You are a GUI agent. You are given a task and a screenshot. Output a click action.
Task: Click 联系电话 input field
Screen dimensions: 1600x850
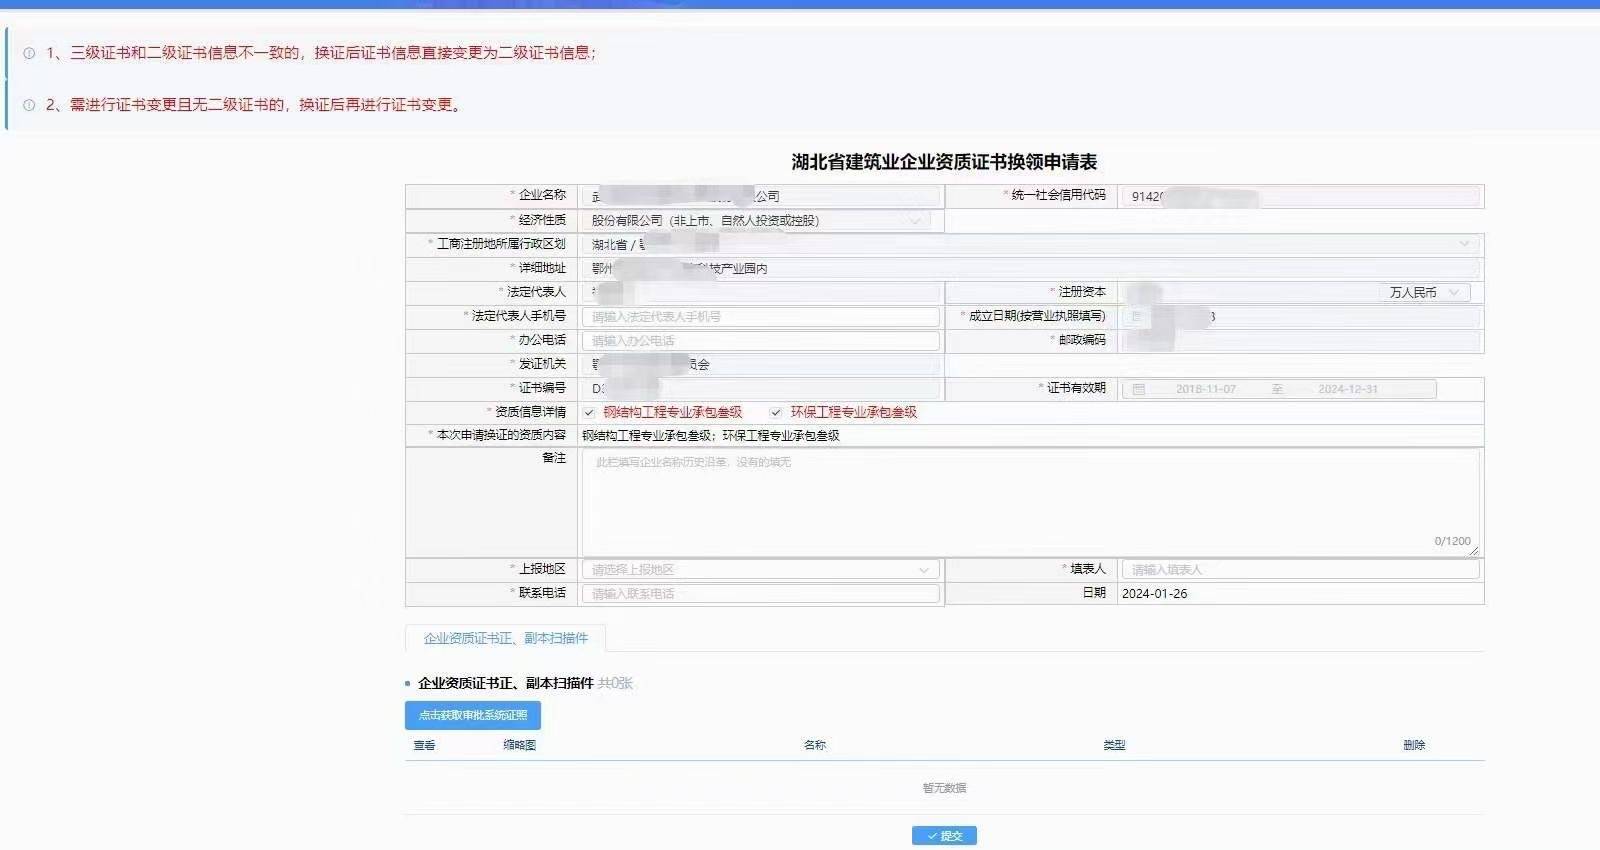(761, 593)
